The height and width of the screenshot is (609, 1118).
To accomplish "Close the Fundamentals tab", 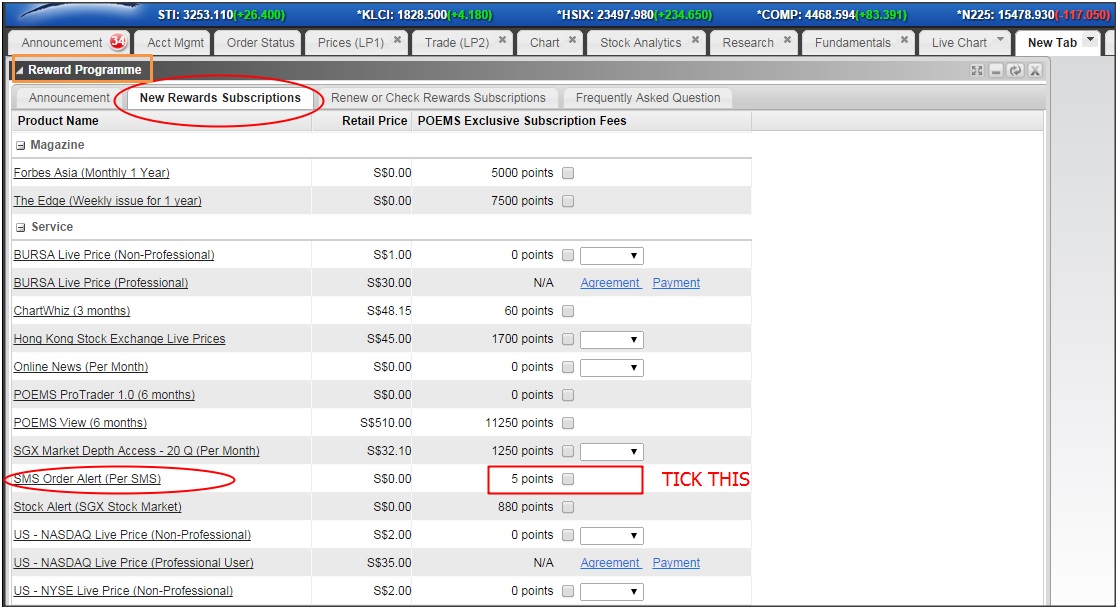I will pos(904,40).
